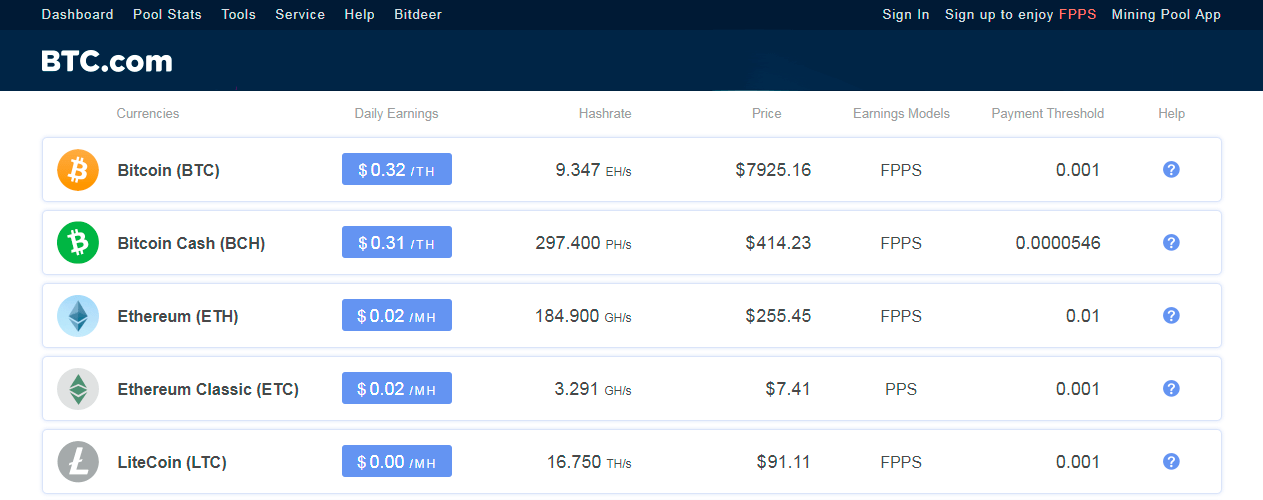Screen dimensions: 1263x500
Task: Open help for the Bitcoin row
Action: [1171, 169]
